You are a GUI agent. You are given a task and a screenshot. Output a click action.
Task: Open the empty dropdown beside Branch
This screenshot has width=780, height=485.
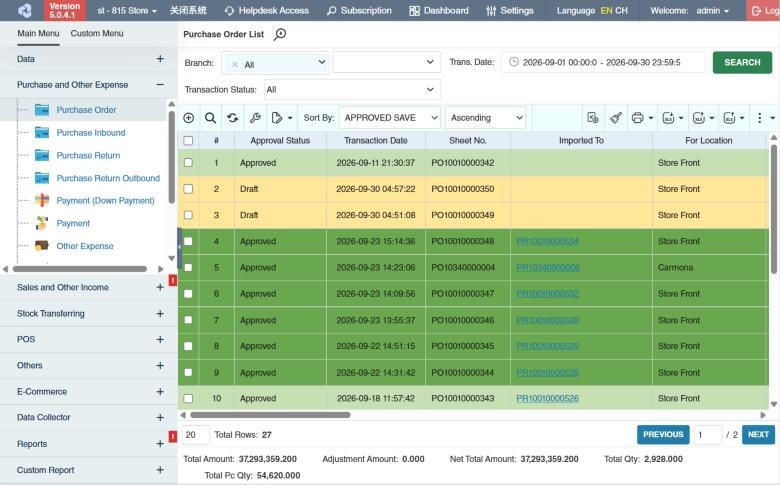tap(387, 62)
